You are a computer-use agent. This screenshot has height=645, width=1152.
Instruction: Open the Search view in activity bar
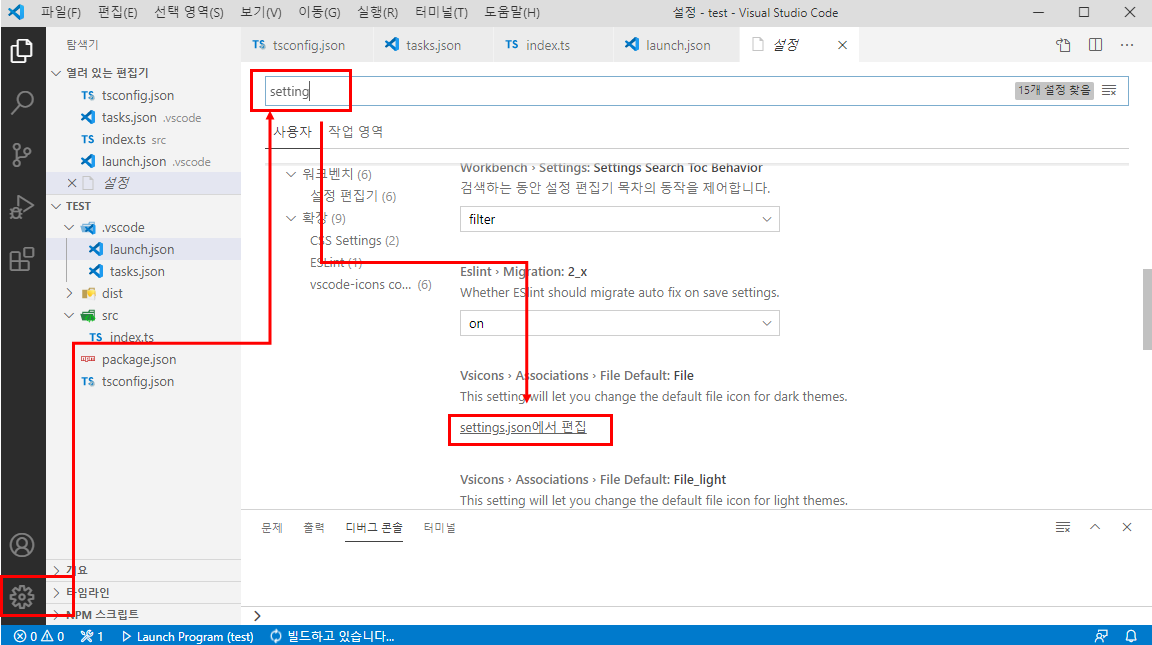click(x=22, y=102)
